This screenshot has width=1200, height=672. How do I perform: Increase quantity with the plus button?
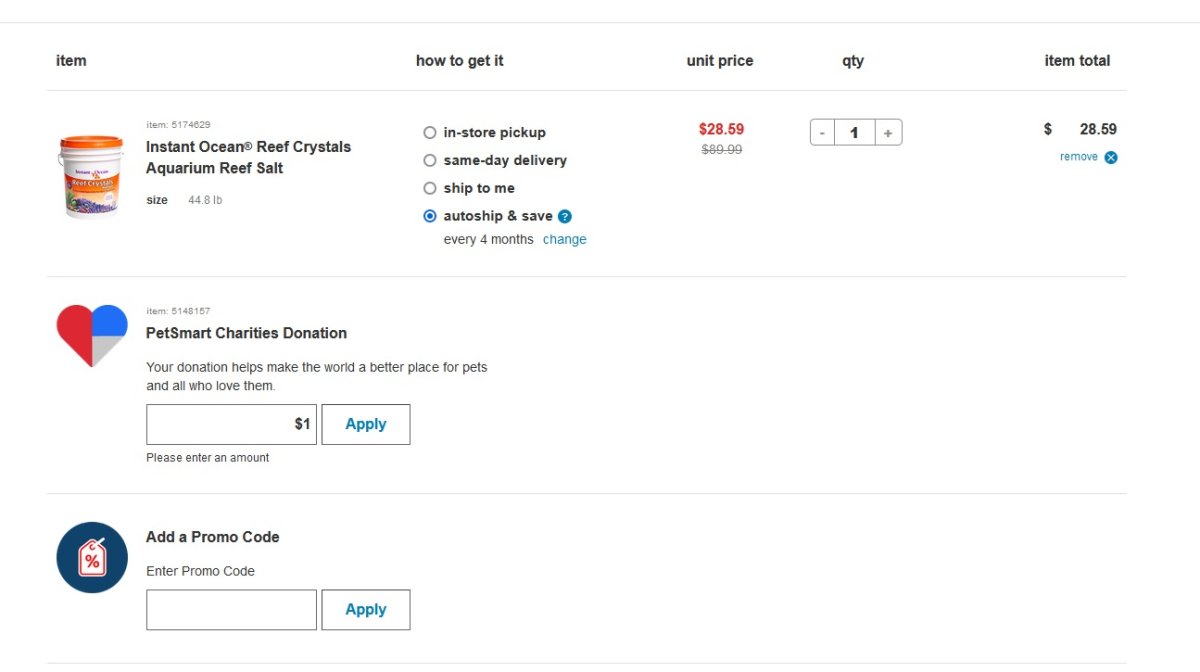888,132
